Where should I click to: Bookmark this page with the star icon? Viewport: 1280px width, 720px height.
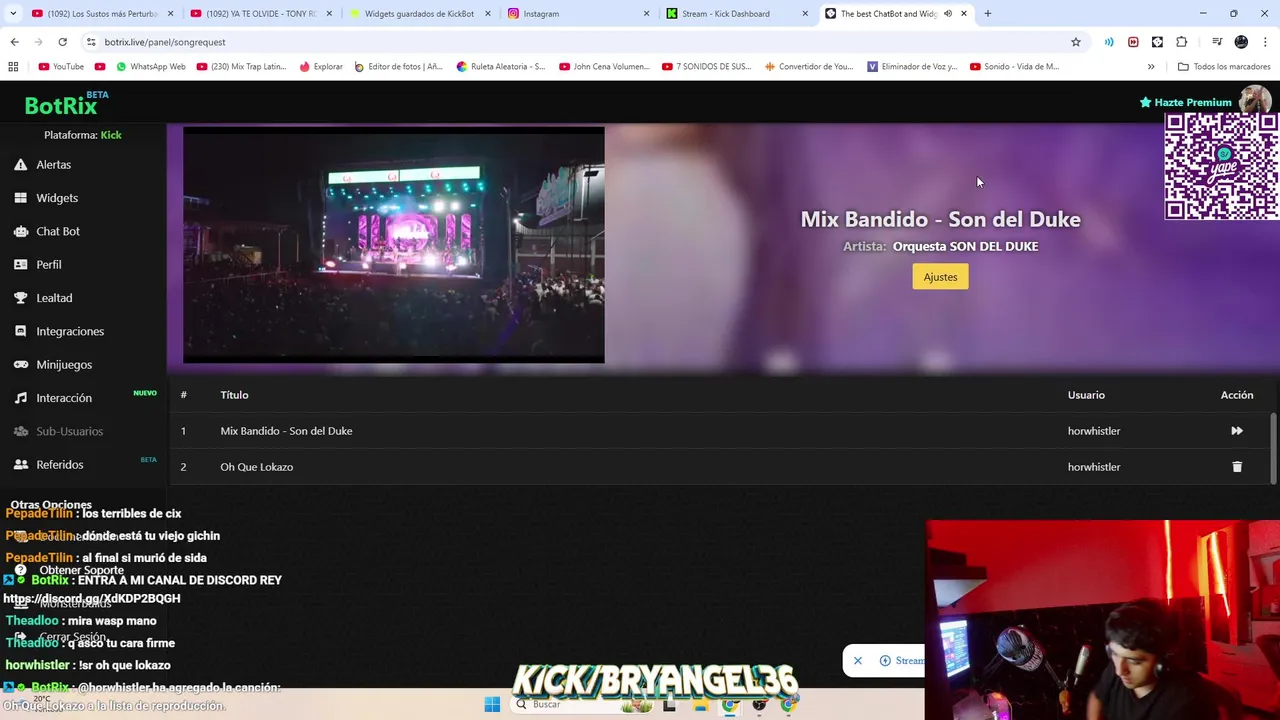[x=1076, y=42]
